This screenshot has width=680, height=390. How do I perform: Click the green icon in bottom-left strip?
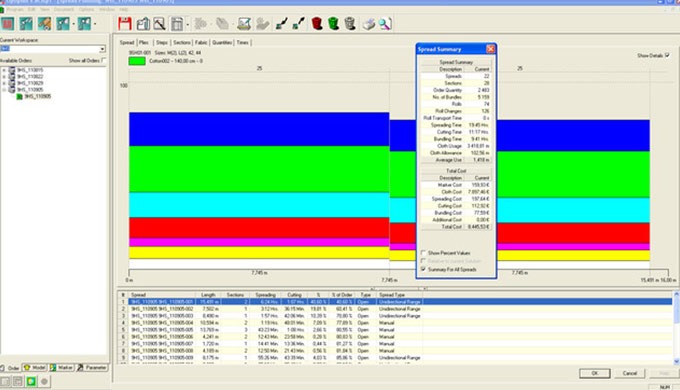(x=31, y=381)
